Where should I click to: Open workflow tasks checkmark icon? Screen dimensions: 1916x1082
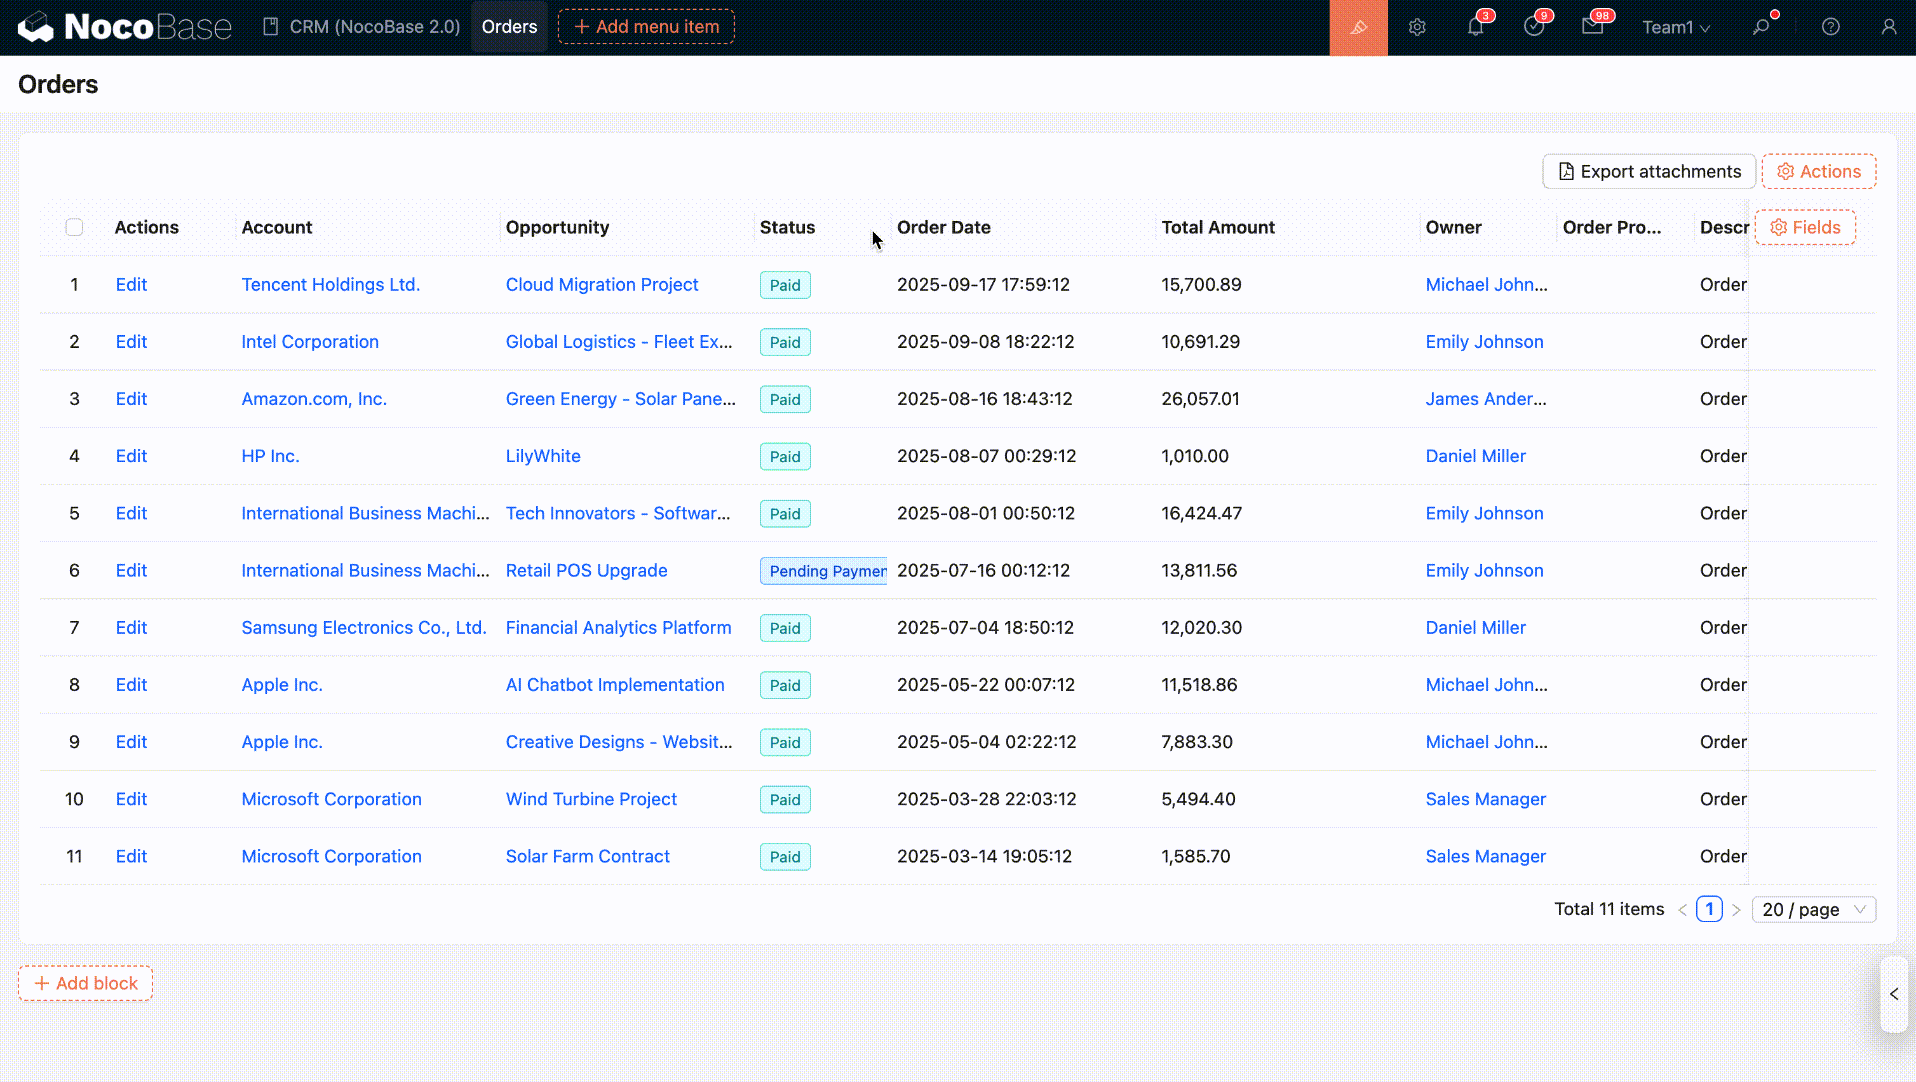click(1534, 27)
